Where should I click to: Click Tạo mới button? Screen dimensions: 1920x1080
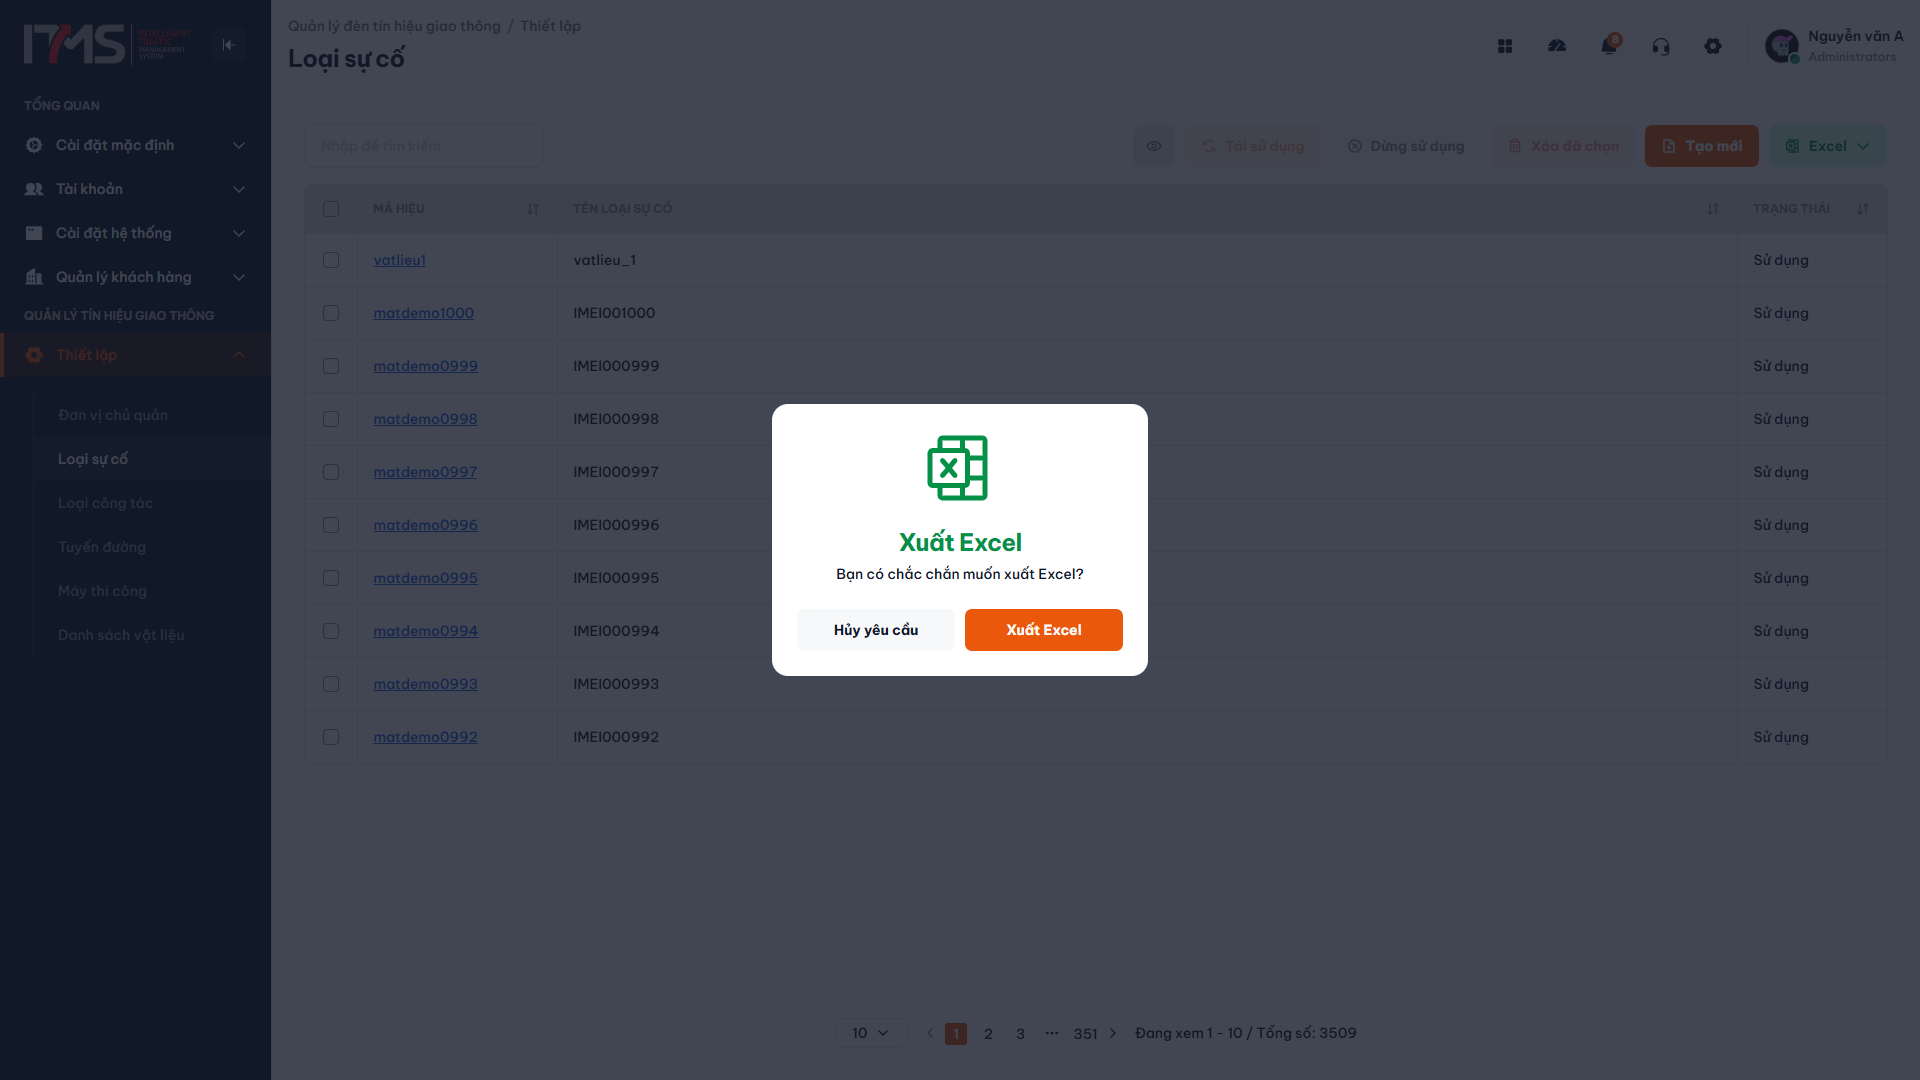[1702, 146]
